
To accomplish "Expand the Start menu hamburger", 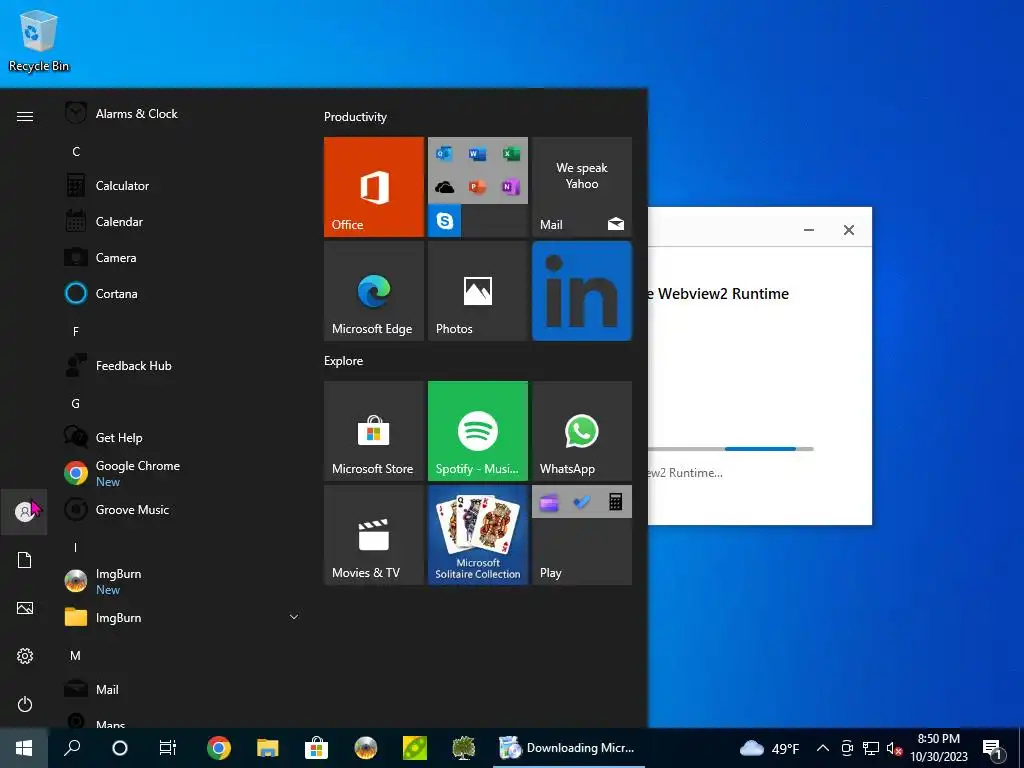I will point(25,116).
